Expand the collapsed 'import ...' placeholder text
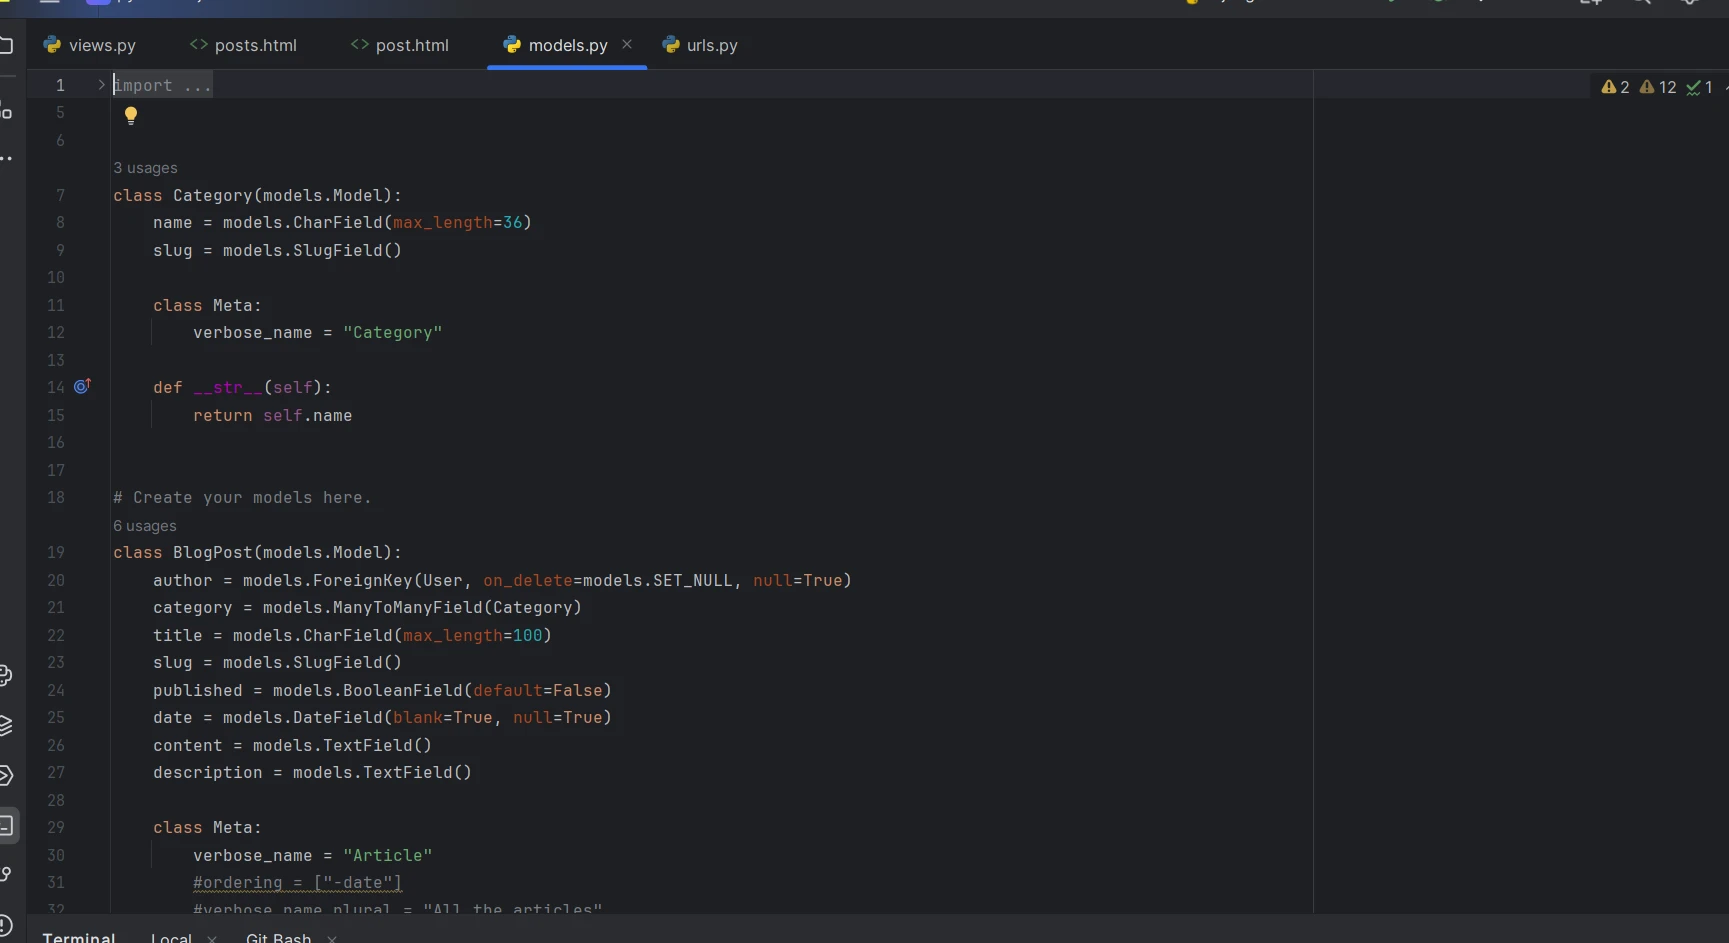 click(163, 86)
